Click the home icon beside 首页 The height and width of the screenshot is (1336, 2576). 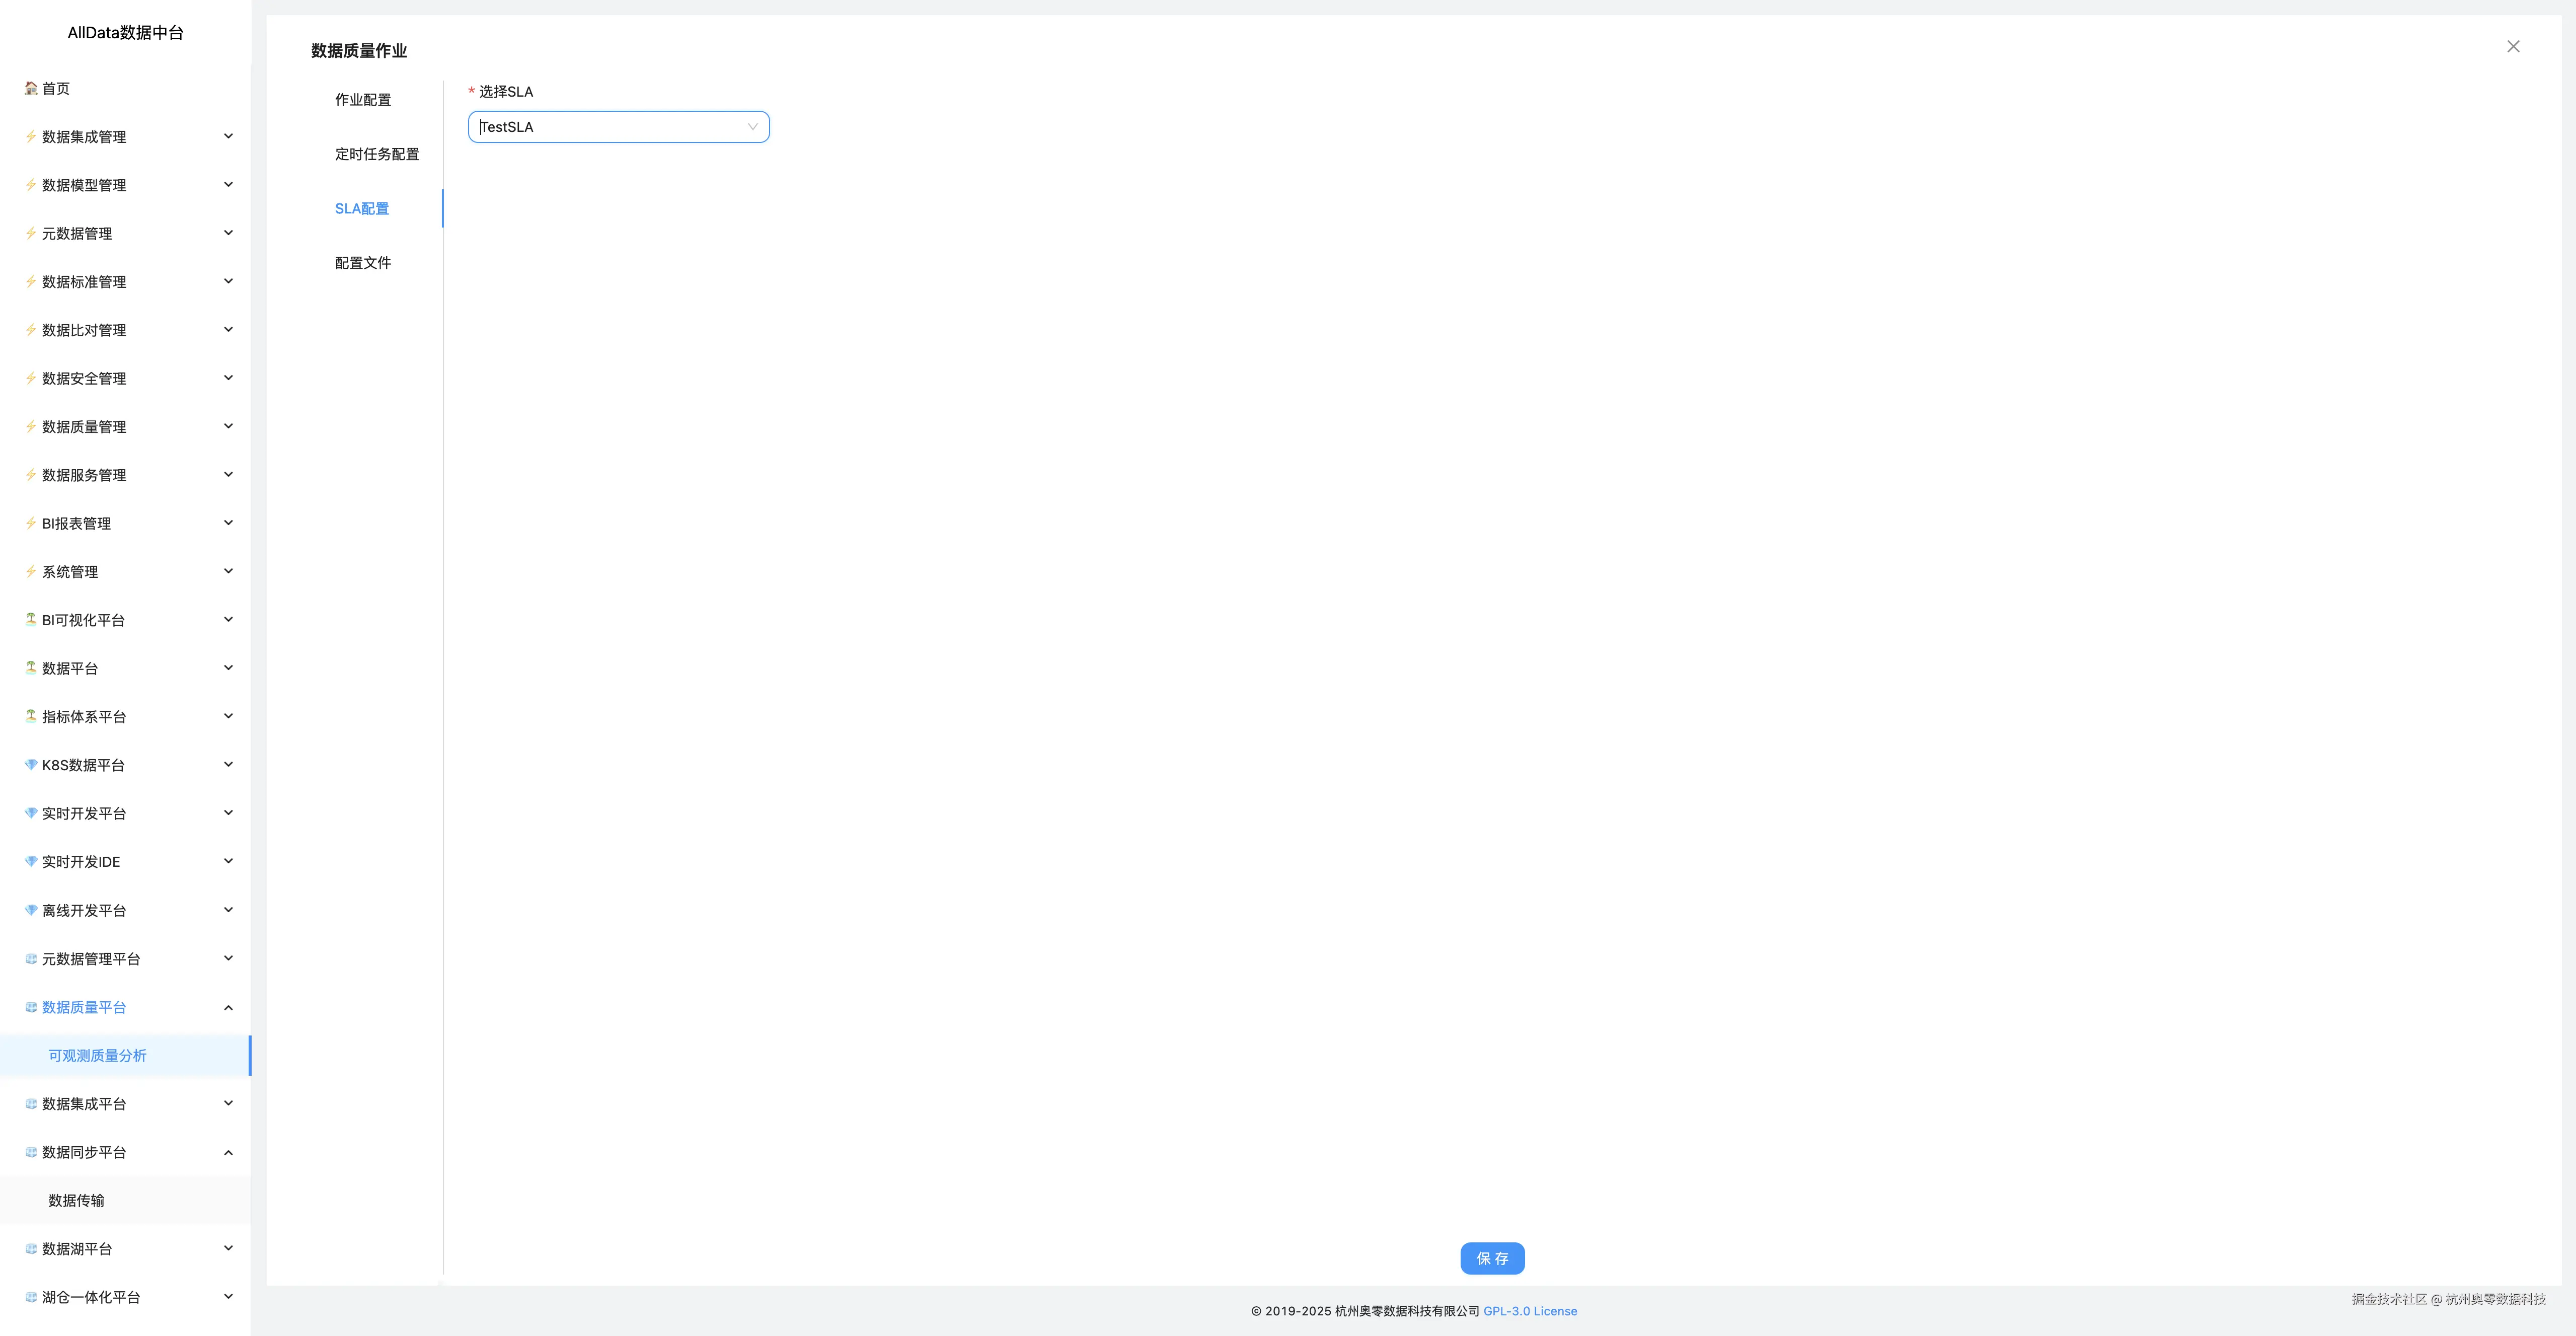coord(31,88)
